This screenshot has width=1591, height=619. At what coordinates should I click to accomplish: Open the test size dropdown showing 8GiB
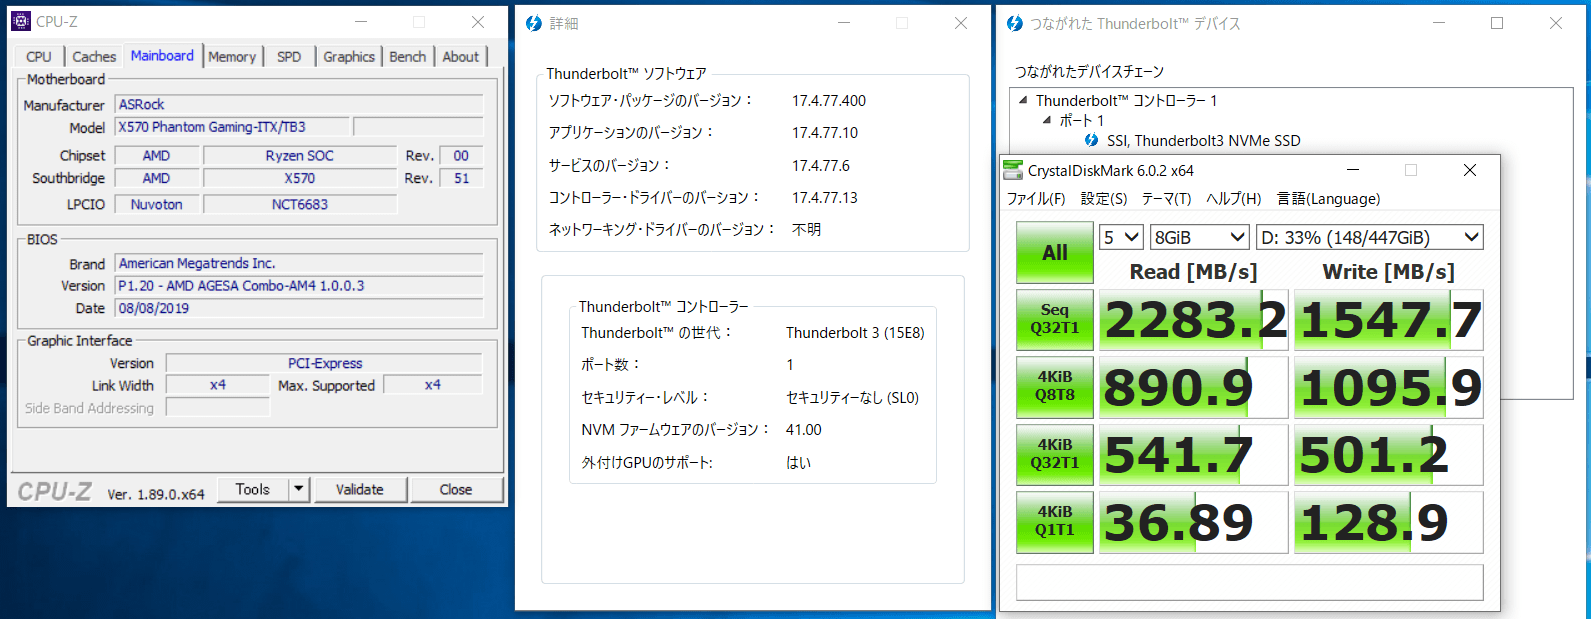click(1200, 237)
